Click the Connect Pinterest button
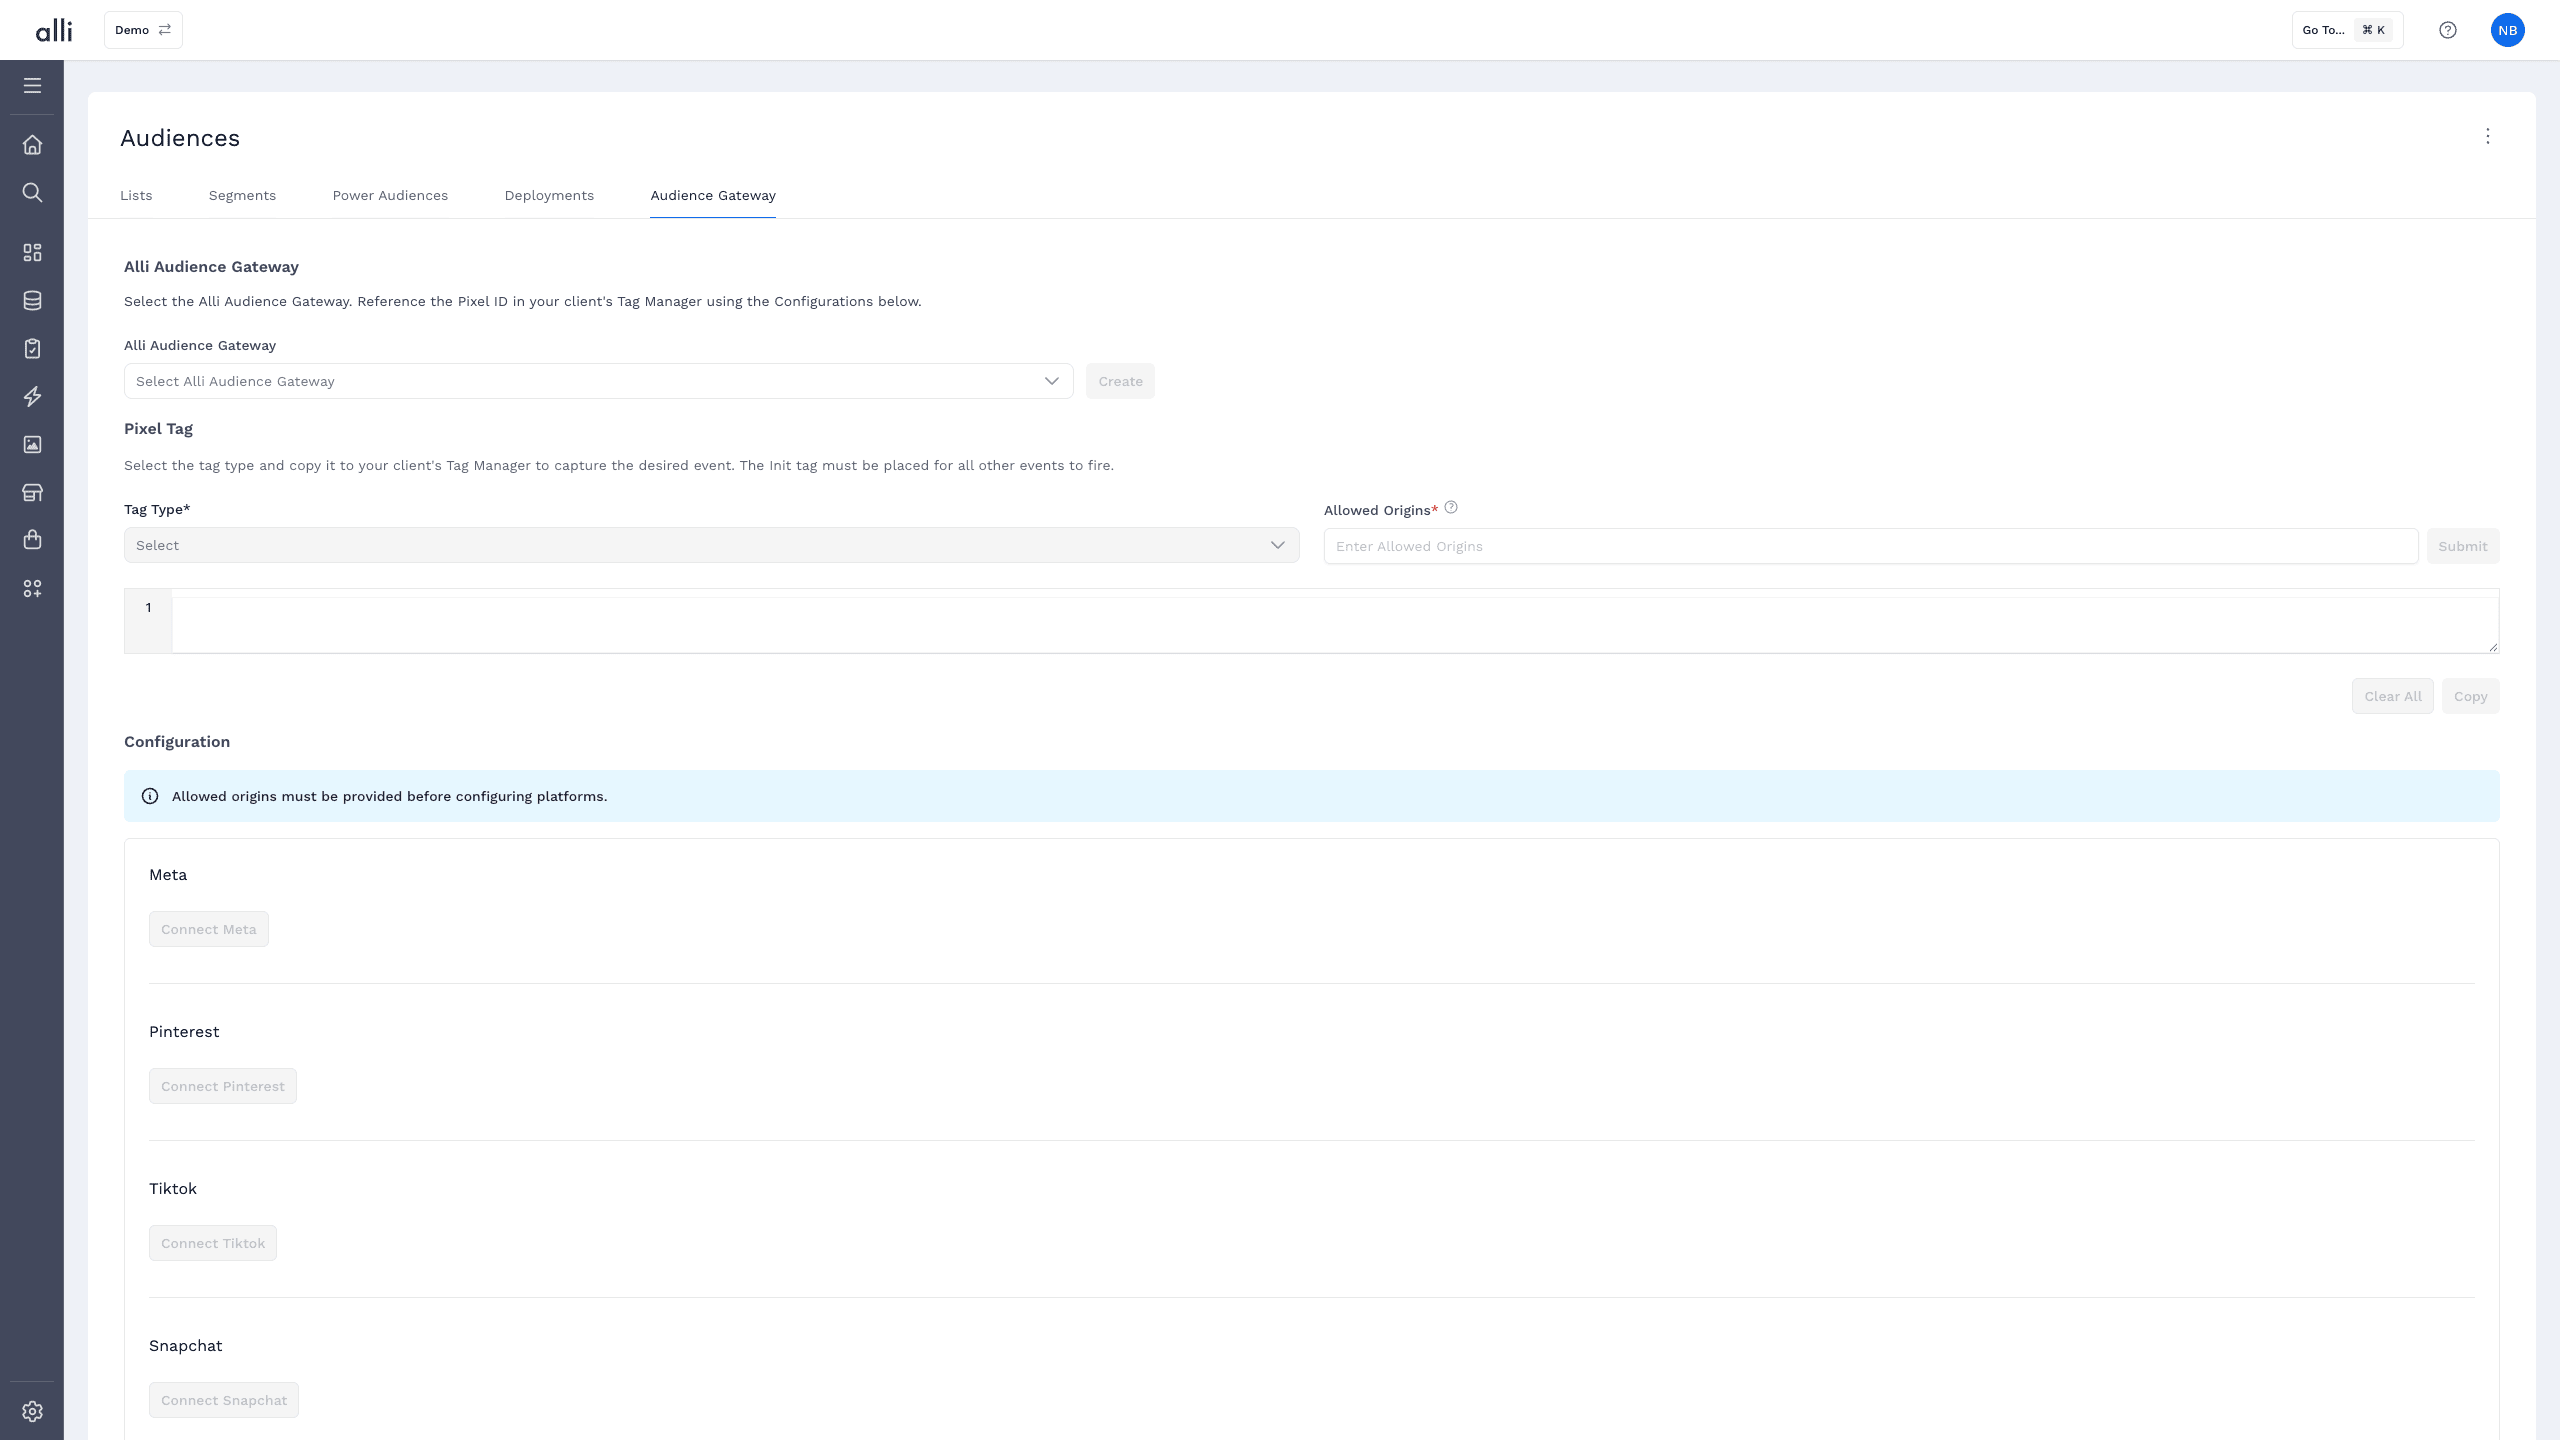This screenshot has height=1440, width=2560. pyautogui.click(x=222, y=1086)
